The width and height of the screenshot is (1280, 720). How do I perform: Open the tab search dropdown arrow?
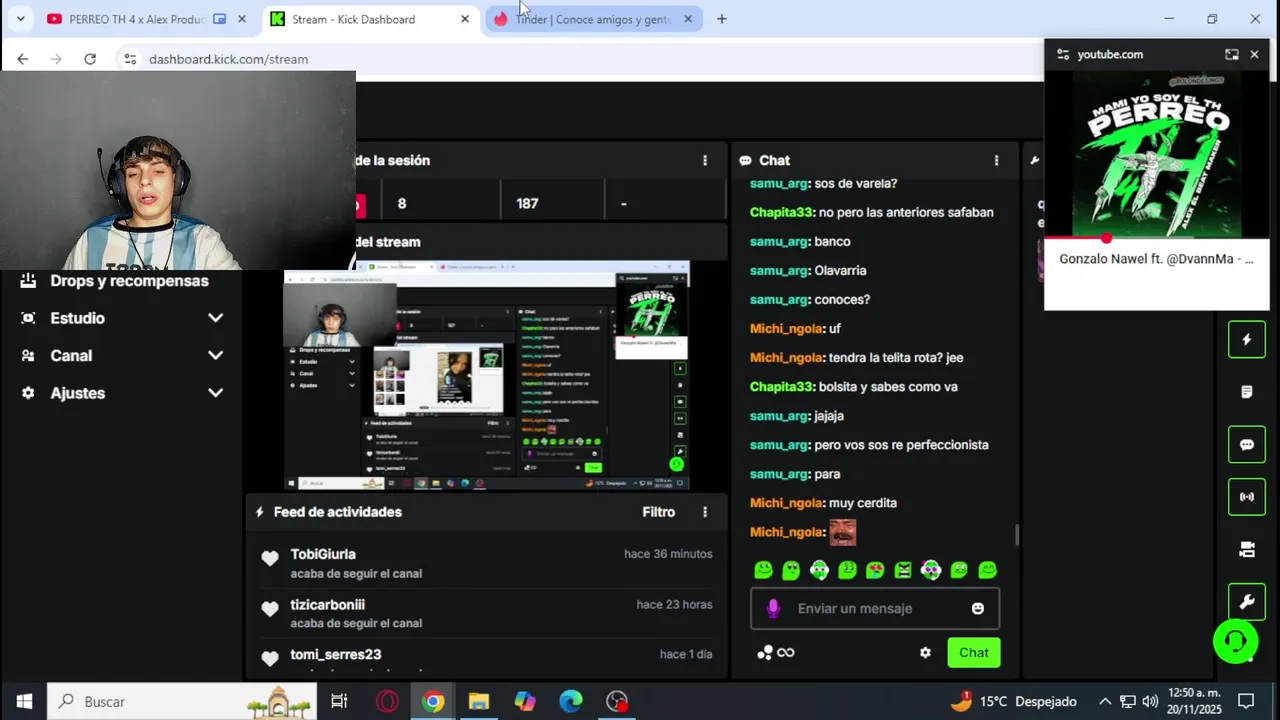[x=20, y=19]
